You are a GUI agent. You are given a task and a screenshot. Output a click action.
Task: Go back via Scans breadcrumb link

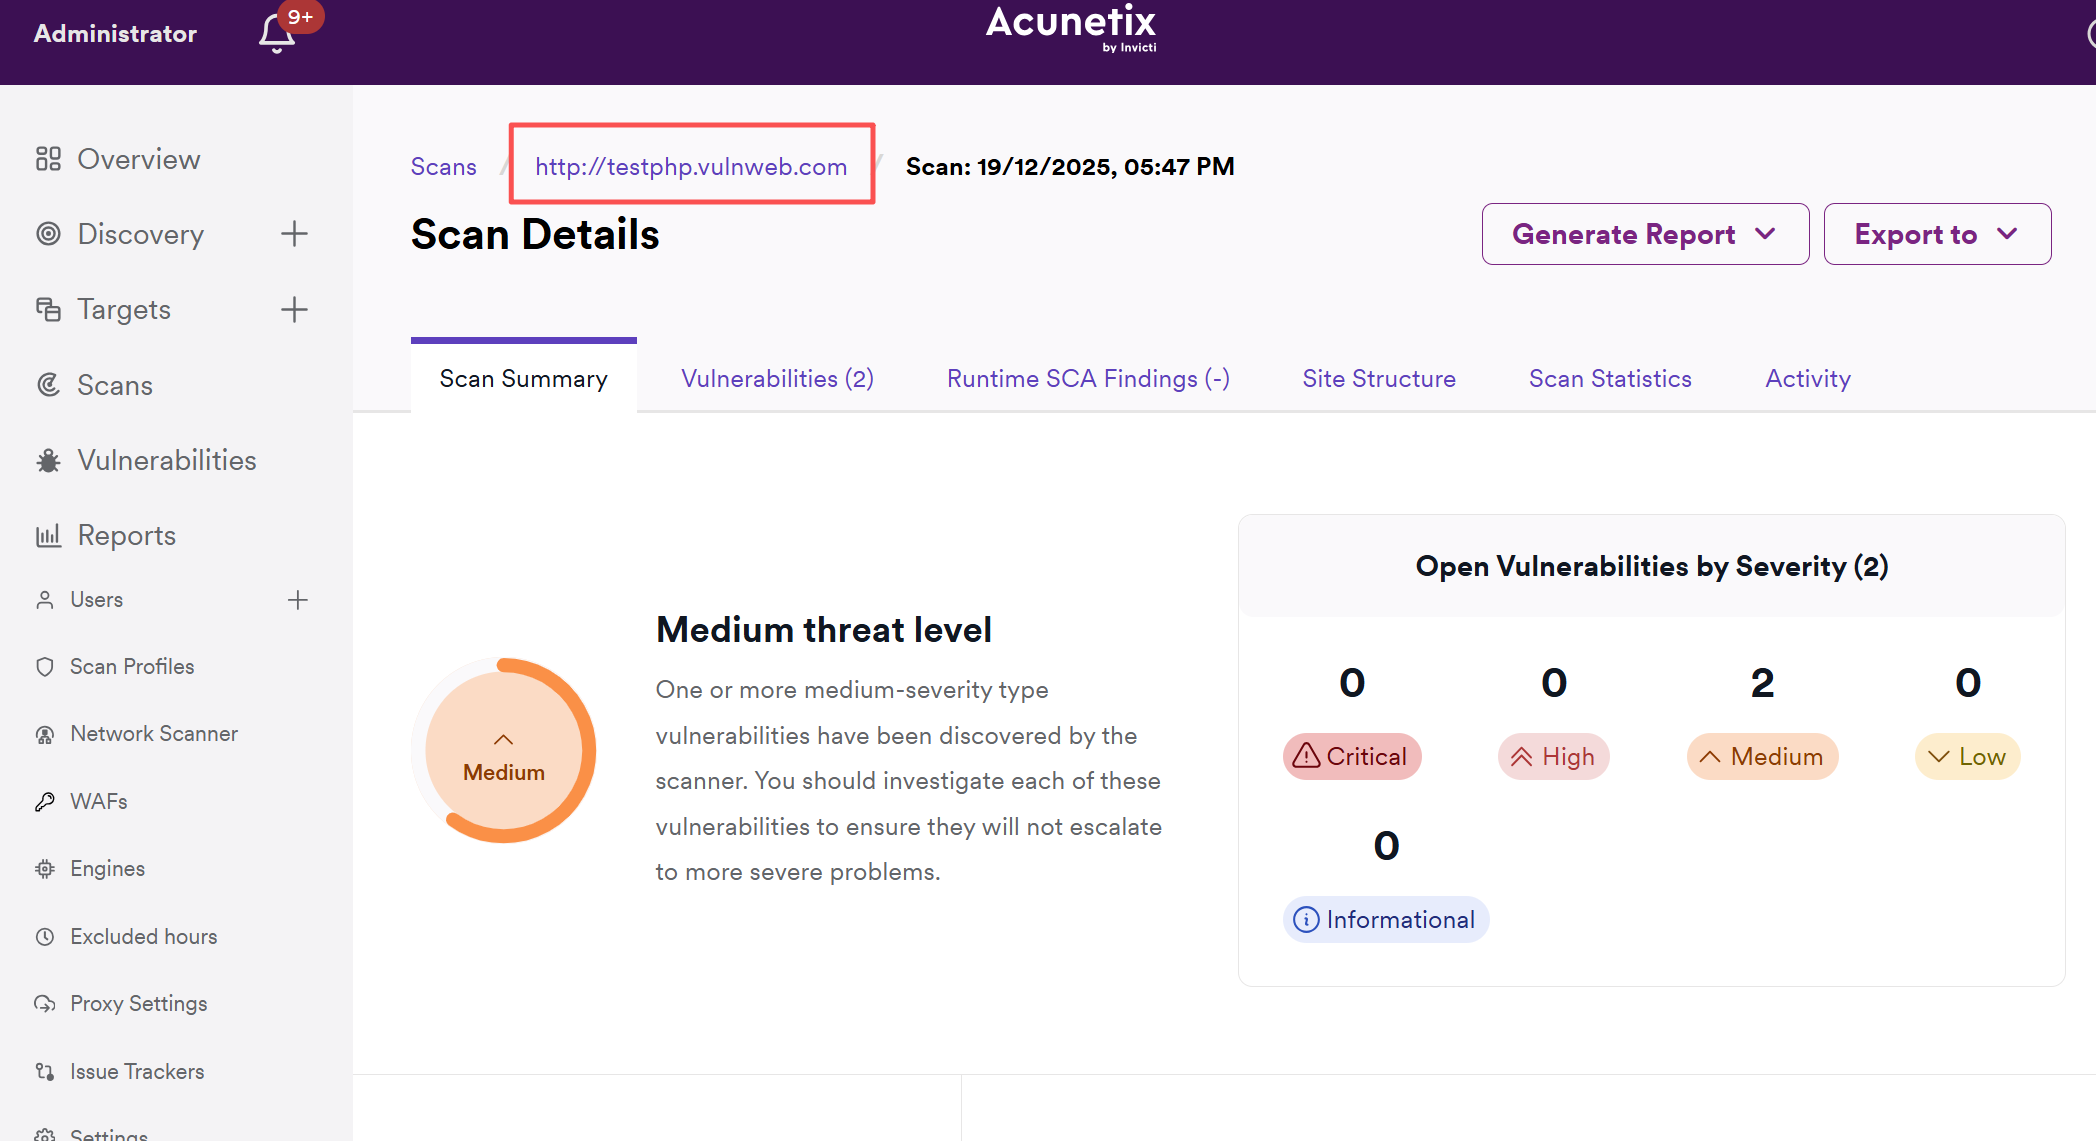[443, 166]
